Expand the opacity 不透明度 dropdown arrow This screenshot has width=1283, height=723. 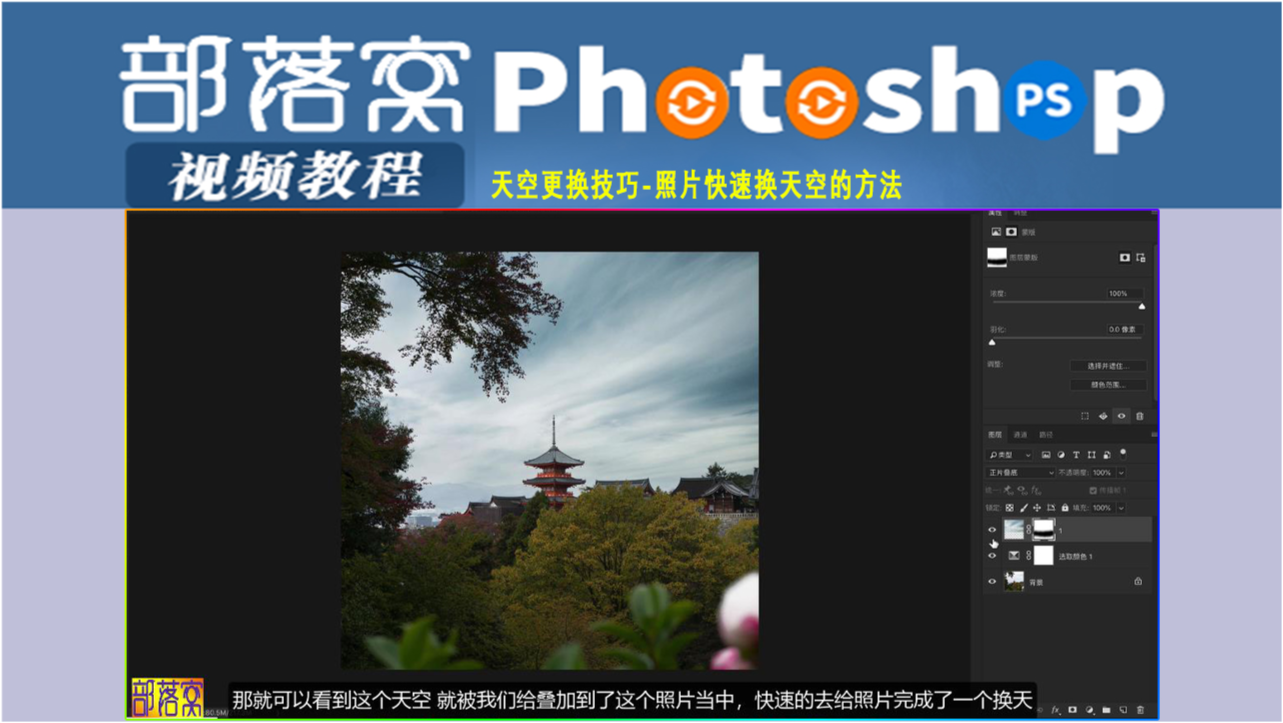(x=1120, y=472)
